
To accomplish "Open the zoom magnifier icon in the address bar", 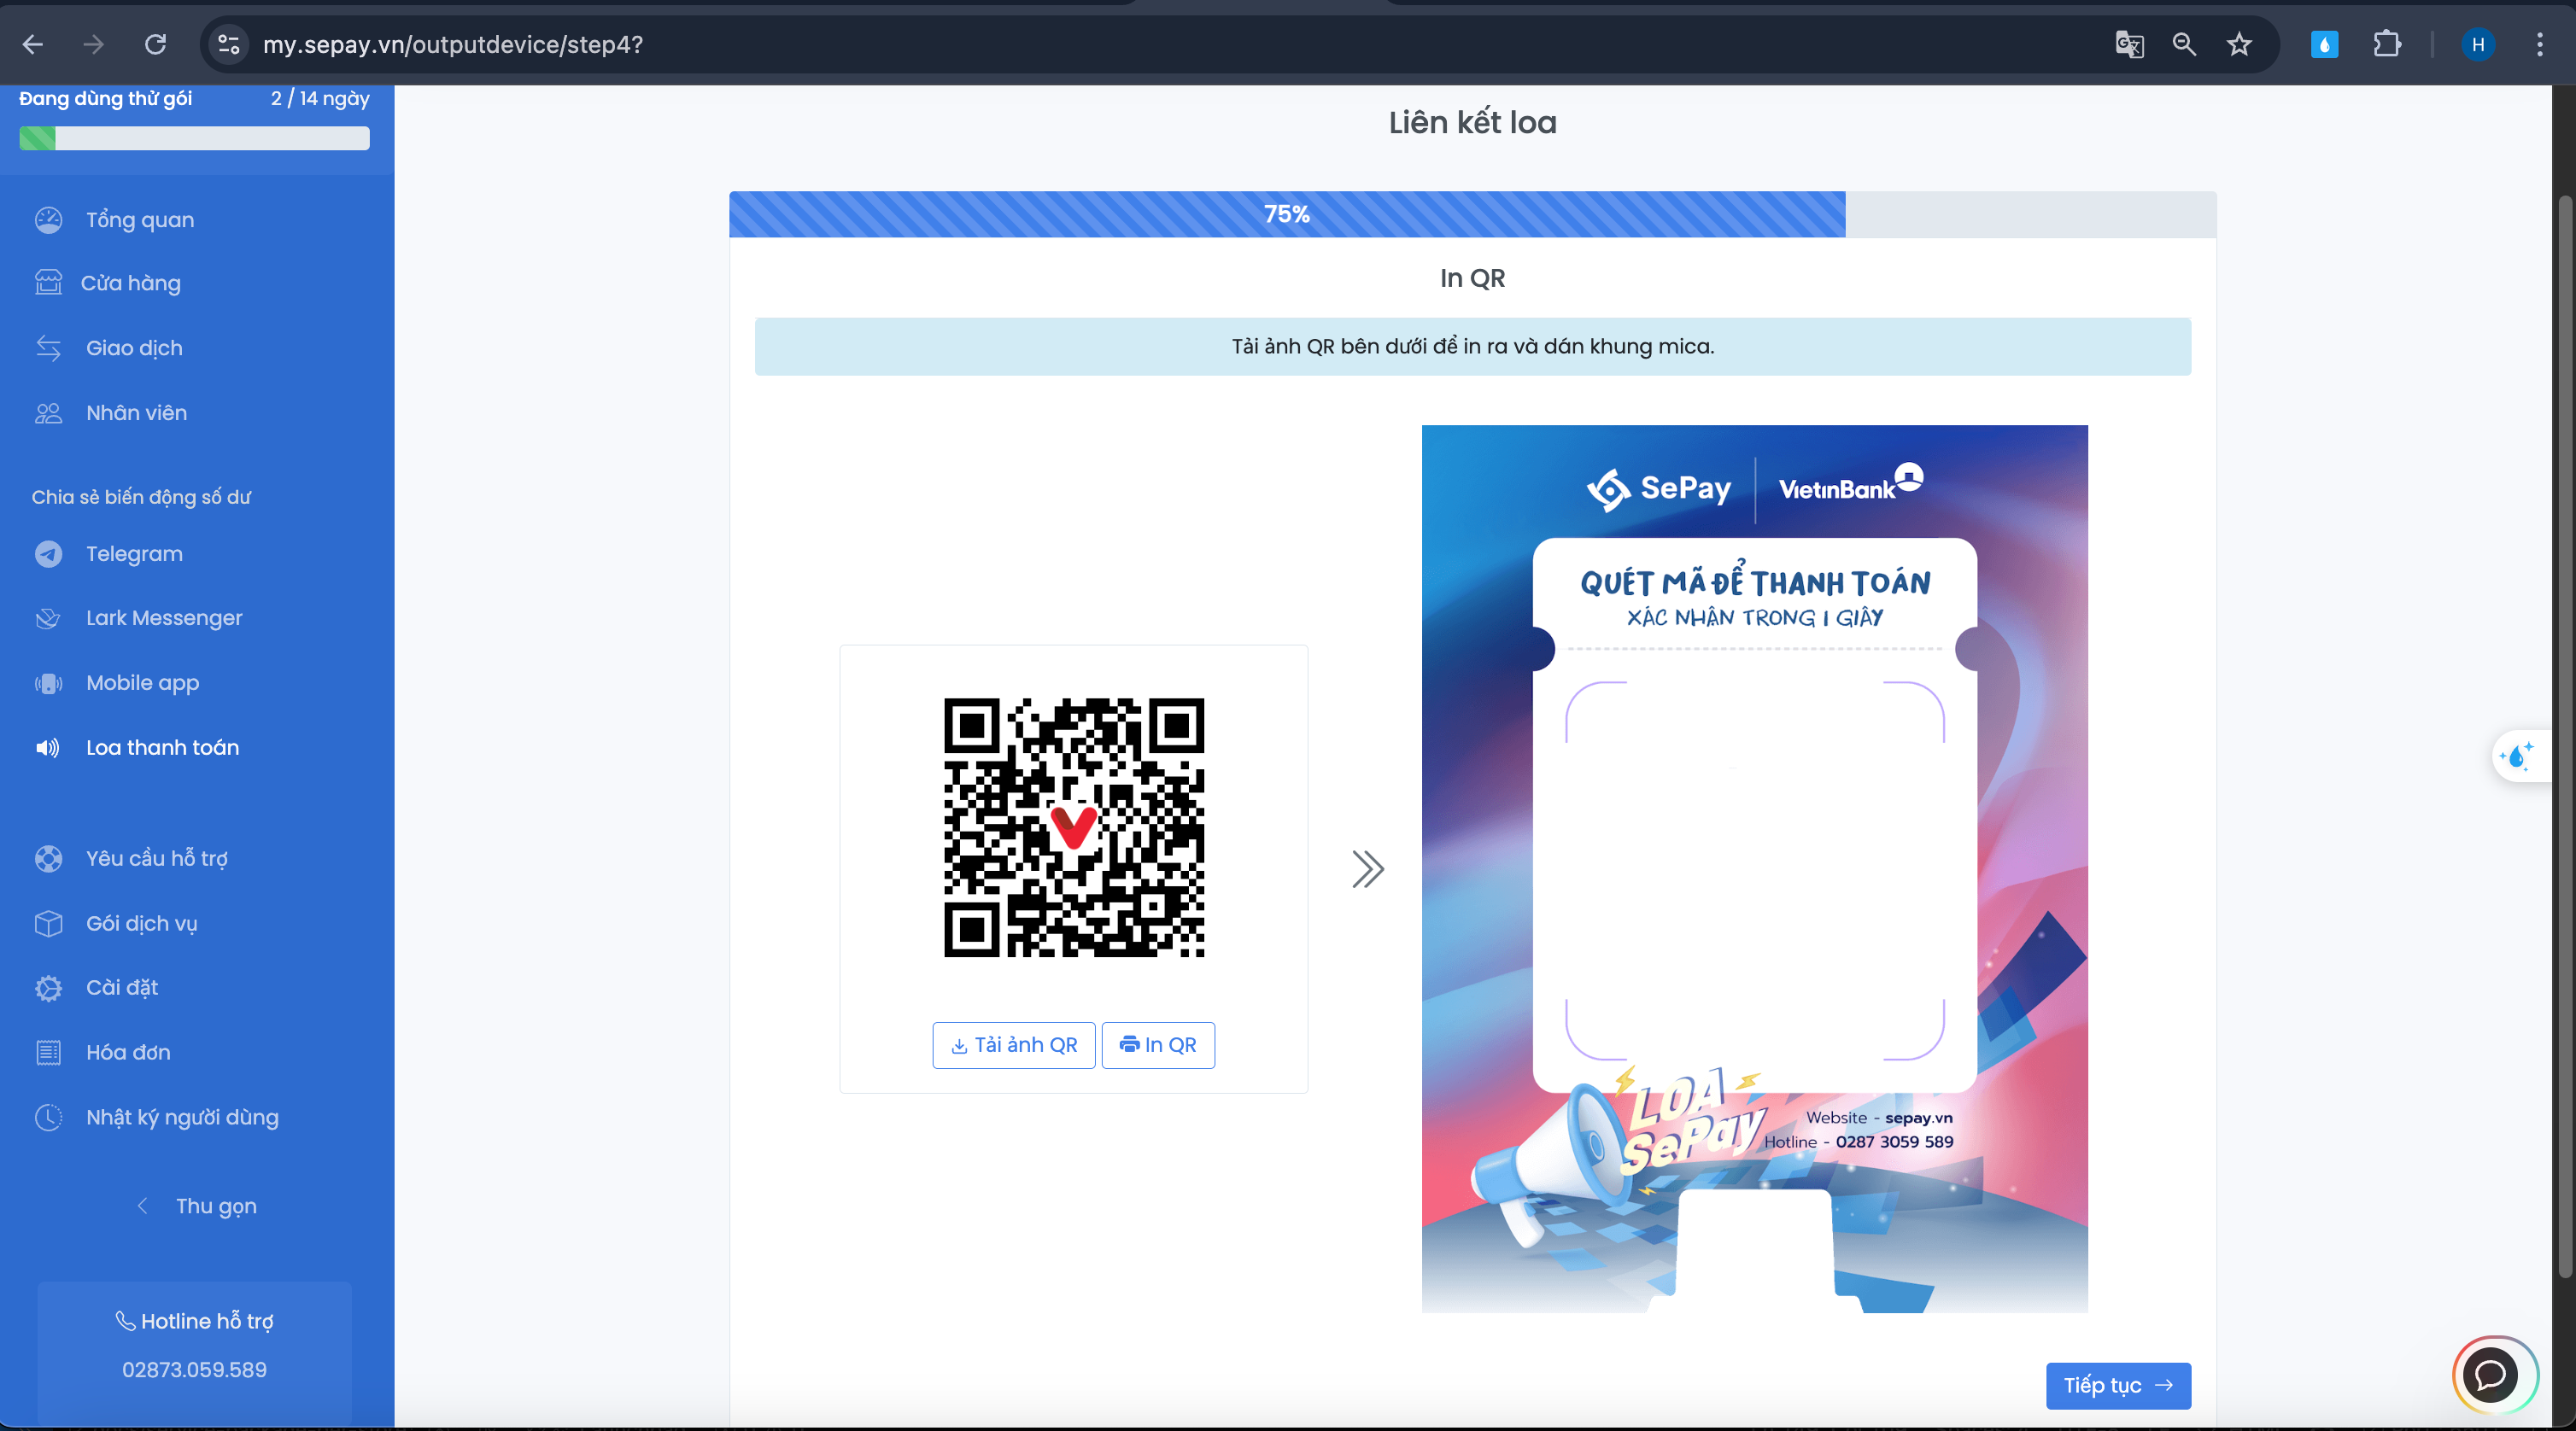I will pyautogui.click(x=2184, y=44).
